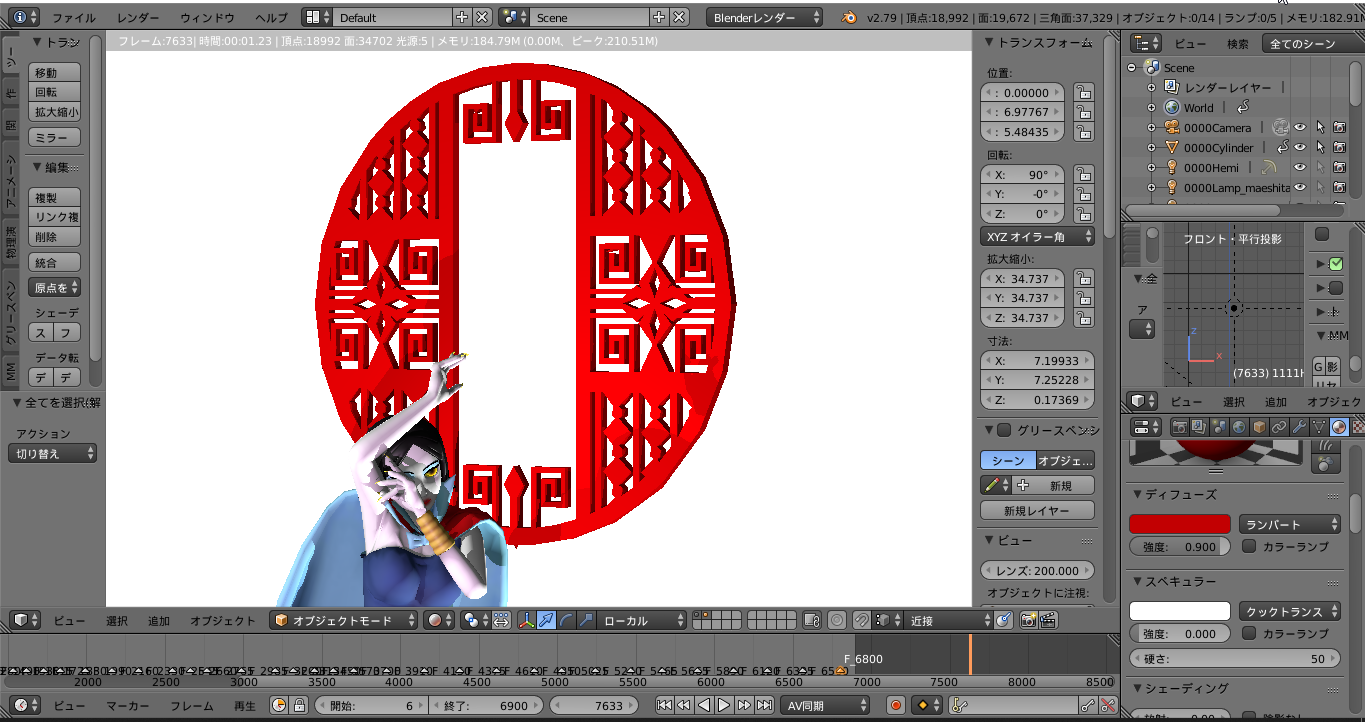Open the AV sync mode dropdown
This screenshot has height=722, width=1365.
click(x=826, y=705)
